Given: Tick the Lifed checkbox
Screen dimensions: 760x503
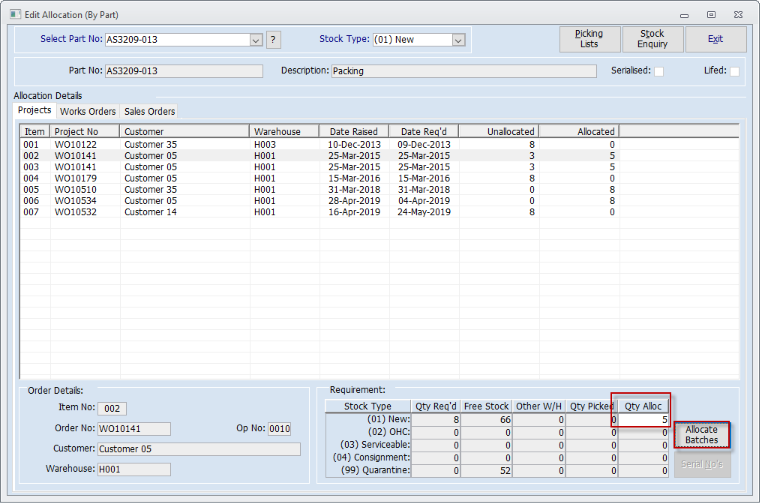Looking at the screenshot, I should point(735,71).
